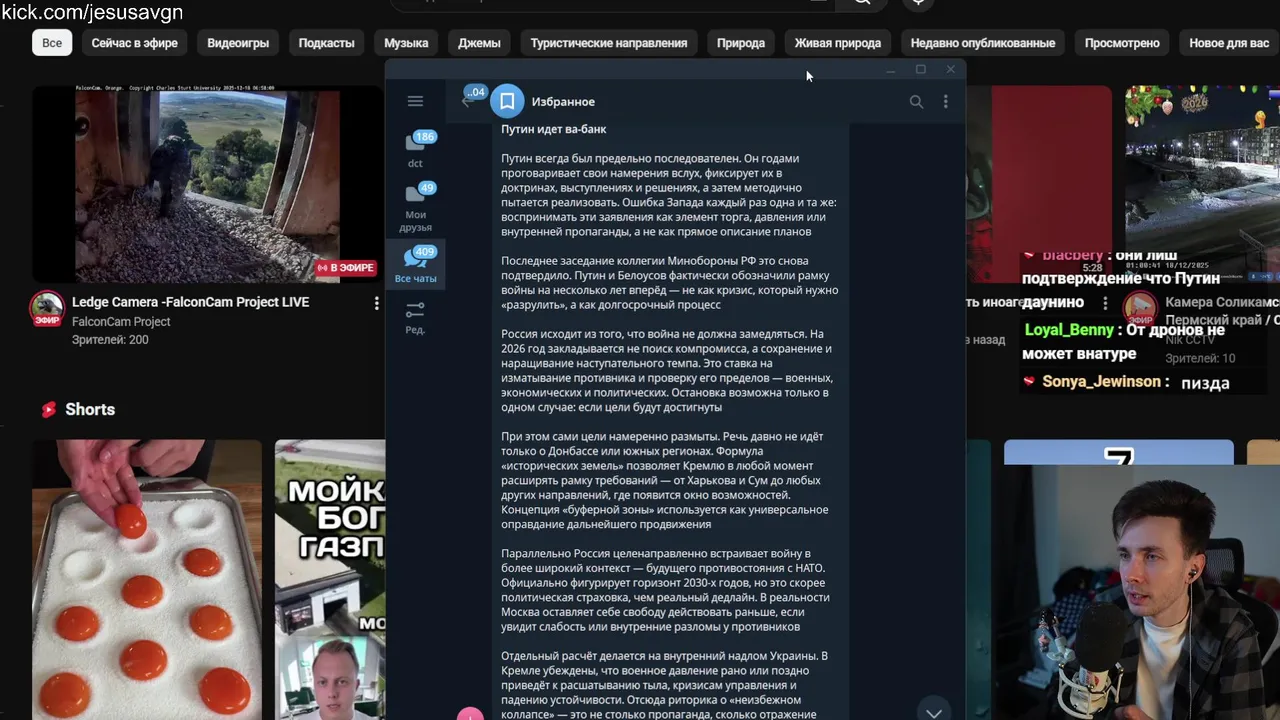Select the dct chat folder
This screenshot has height=720, width=1280.
coord(415,150)
